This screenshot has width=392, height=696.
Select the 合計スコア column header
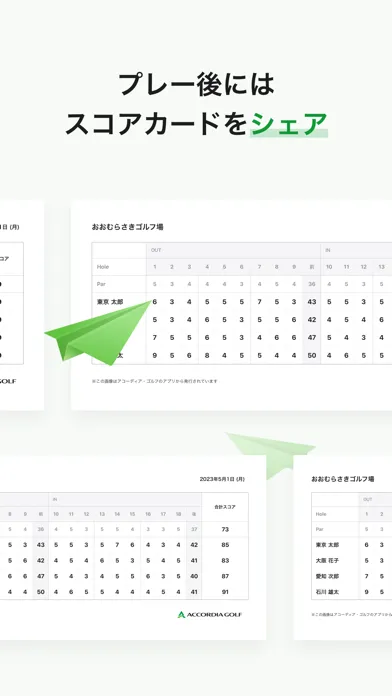(225, 507)
